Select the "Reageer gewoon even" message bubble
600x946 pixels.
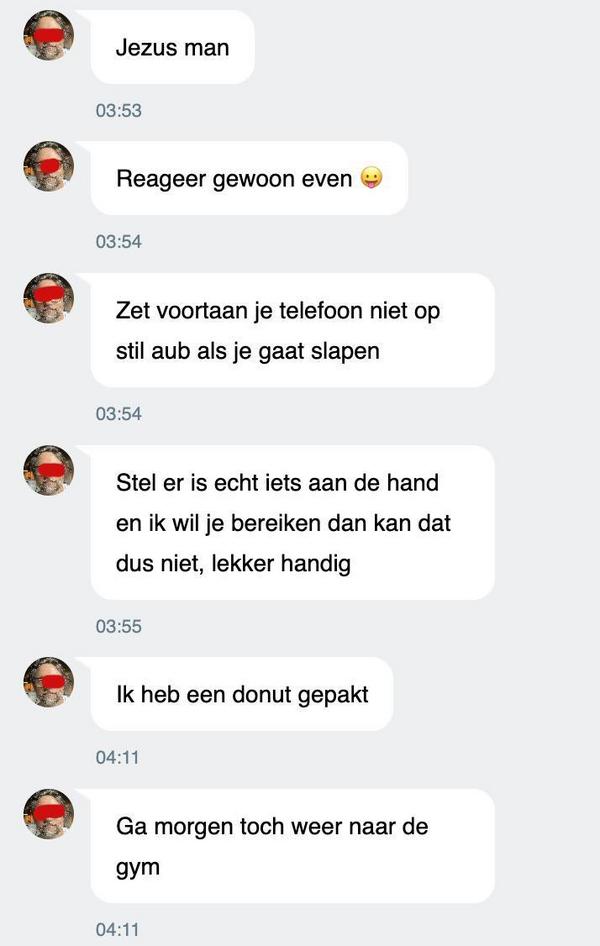click(x=249, y=178)
